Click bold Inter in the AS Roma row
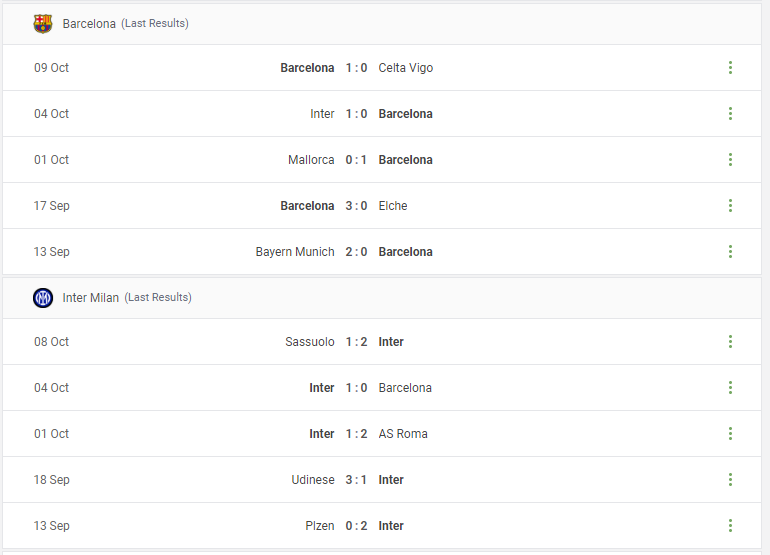 [x=322, y=434]
